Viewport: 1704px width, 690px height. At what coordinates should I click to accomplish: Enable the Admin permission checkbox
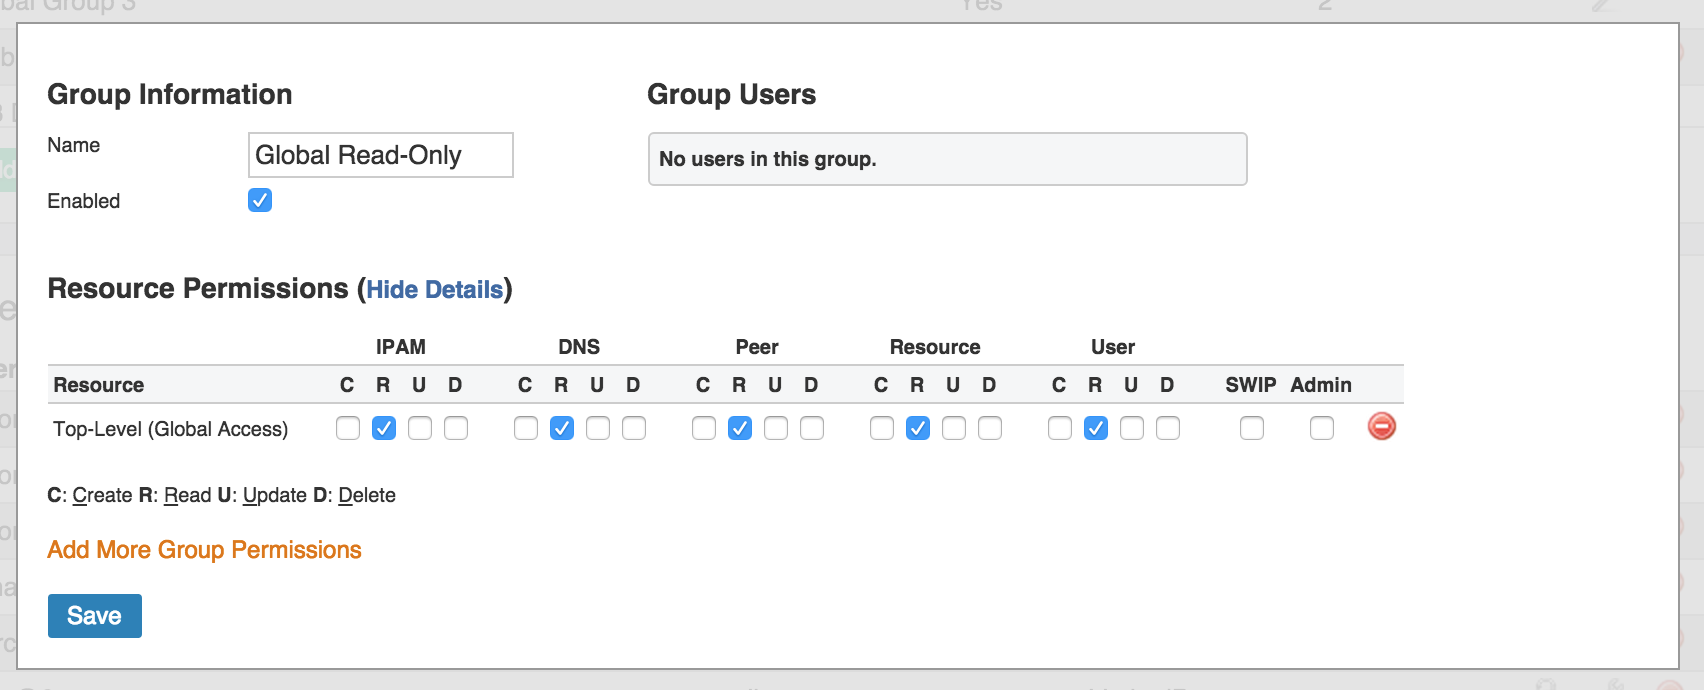[1322, 428]
